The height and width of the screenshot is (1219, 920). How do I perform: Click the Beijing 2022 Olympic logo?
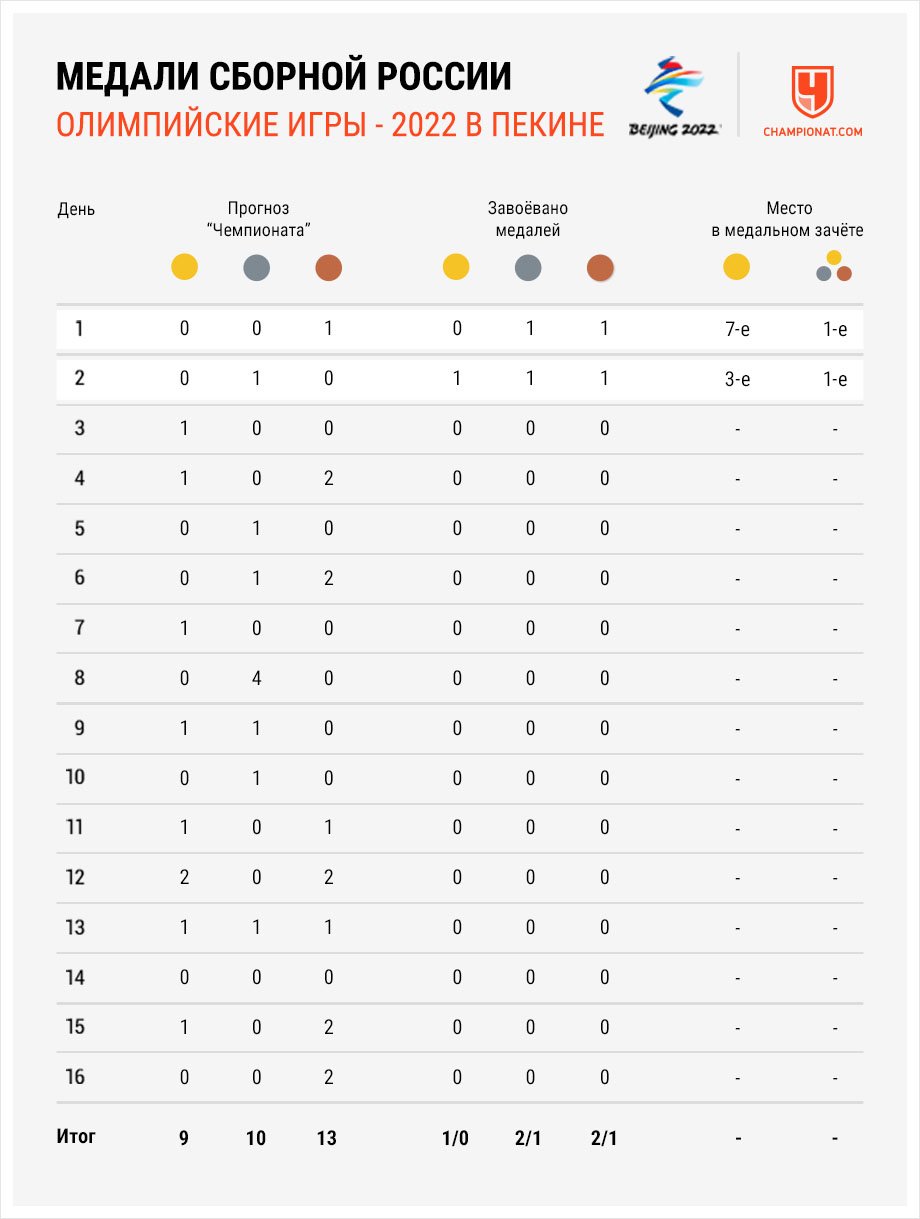coord(674,96)
